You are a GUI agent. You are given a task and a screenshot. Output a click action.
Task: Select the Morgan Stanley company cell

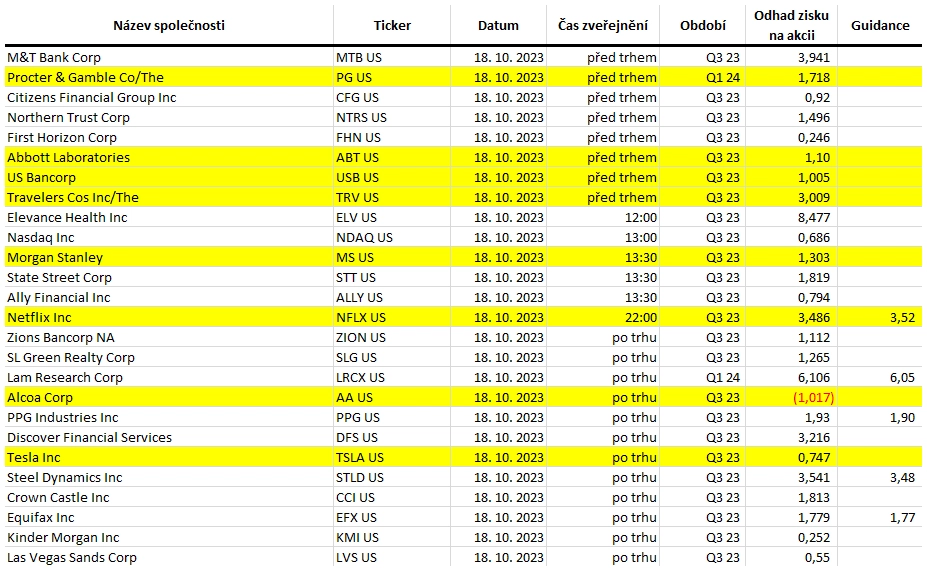(x=169, y=258)
